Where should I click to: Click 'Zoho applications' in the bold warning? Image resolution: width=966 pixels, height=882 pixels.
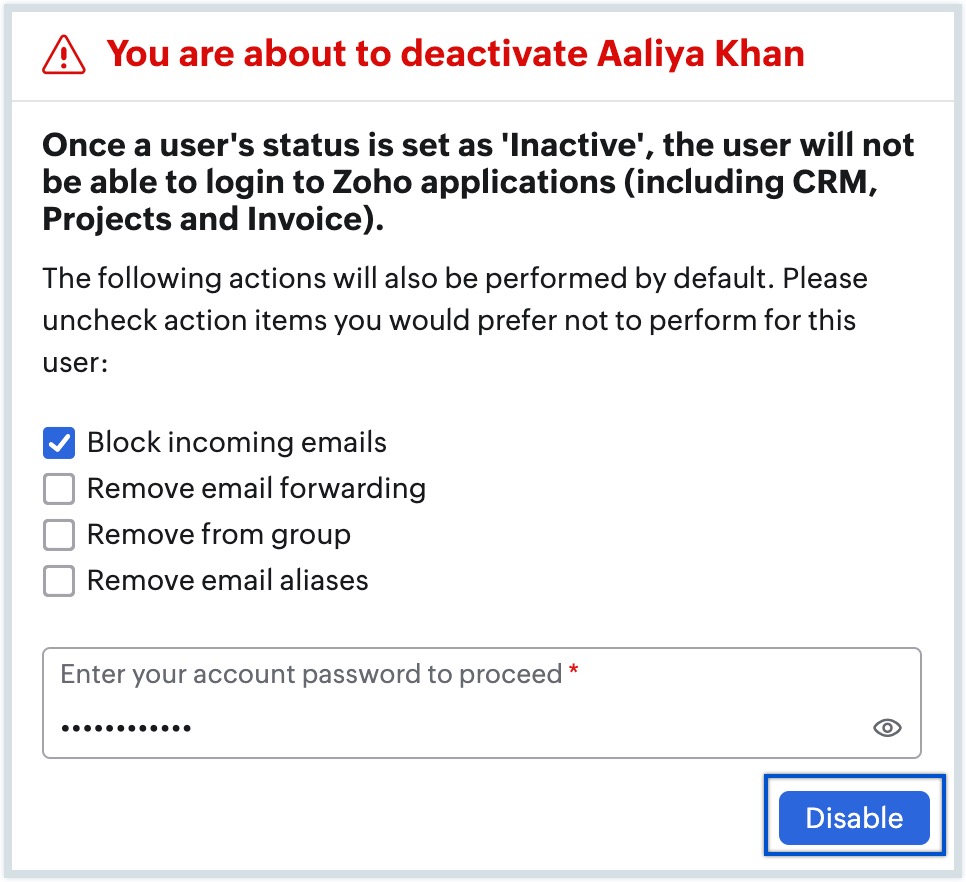tap(474, 182)
